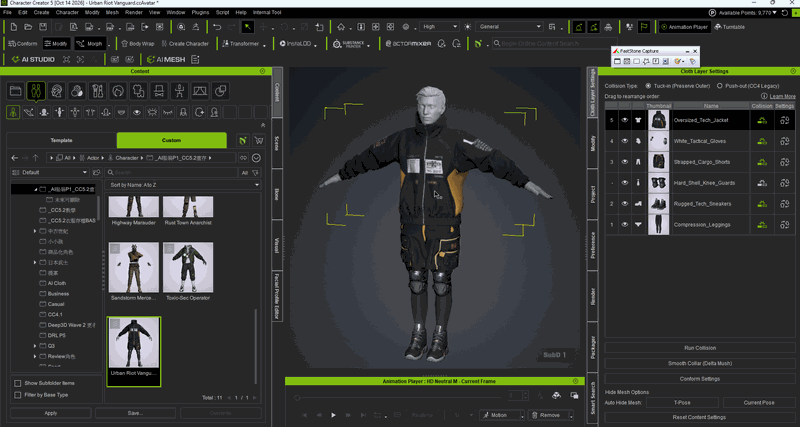Launch the Body Wrap tool

[x=136, y=44]
